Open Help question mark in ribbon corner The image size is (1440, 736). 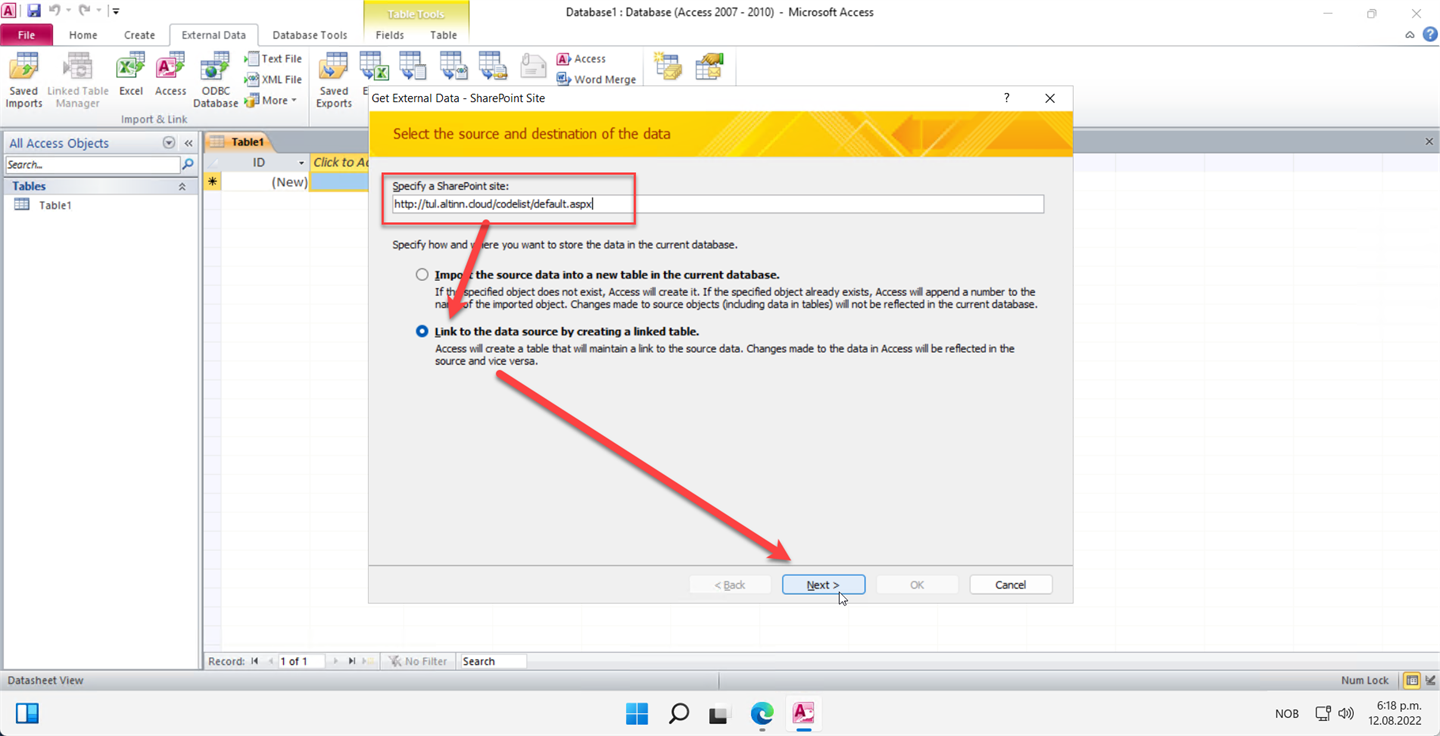1429,34
